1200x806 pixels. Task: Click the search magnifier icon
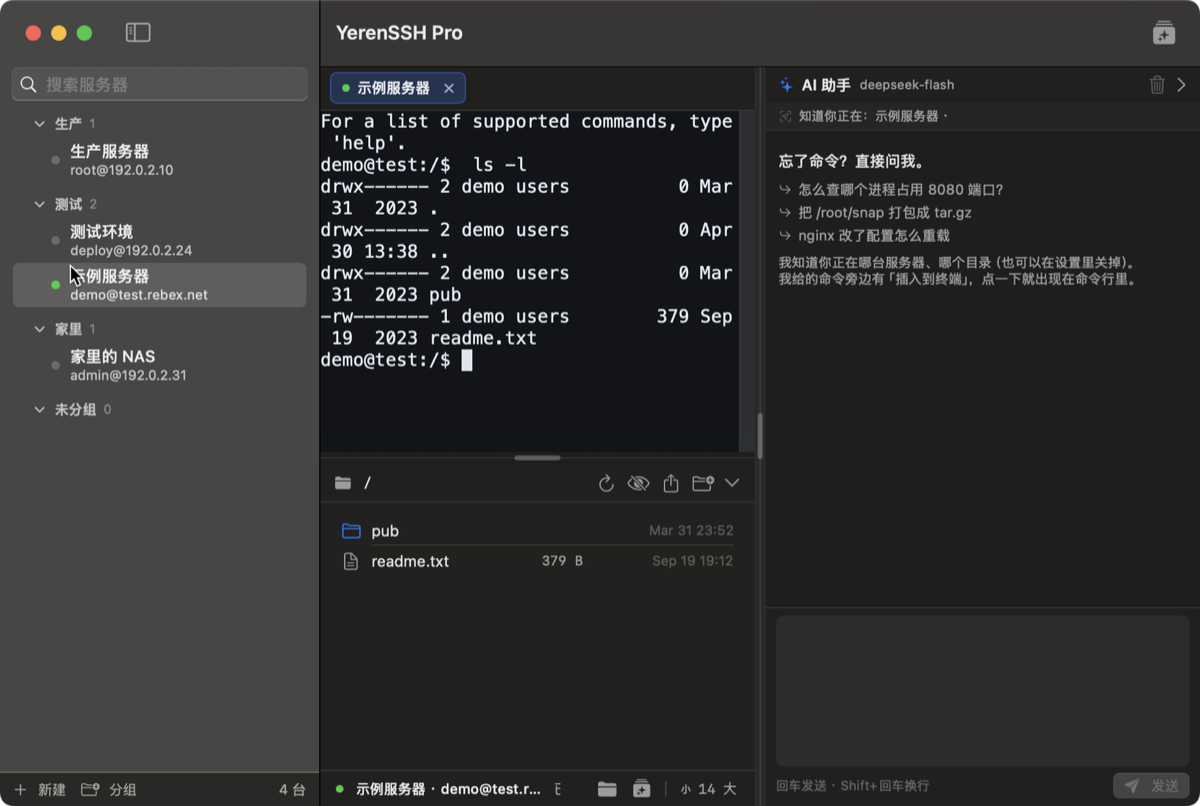[29, 85]
